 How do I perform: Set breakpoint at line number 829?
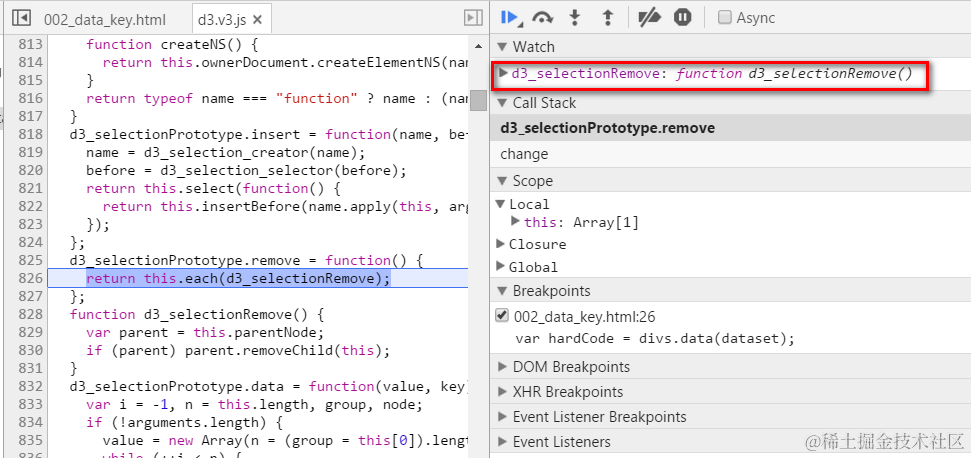pyautogui.click(x=30, y=332)
